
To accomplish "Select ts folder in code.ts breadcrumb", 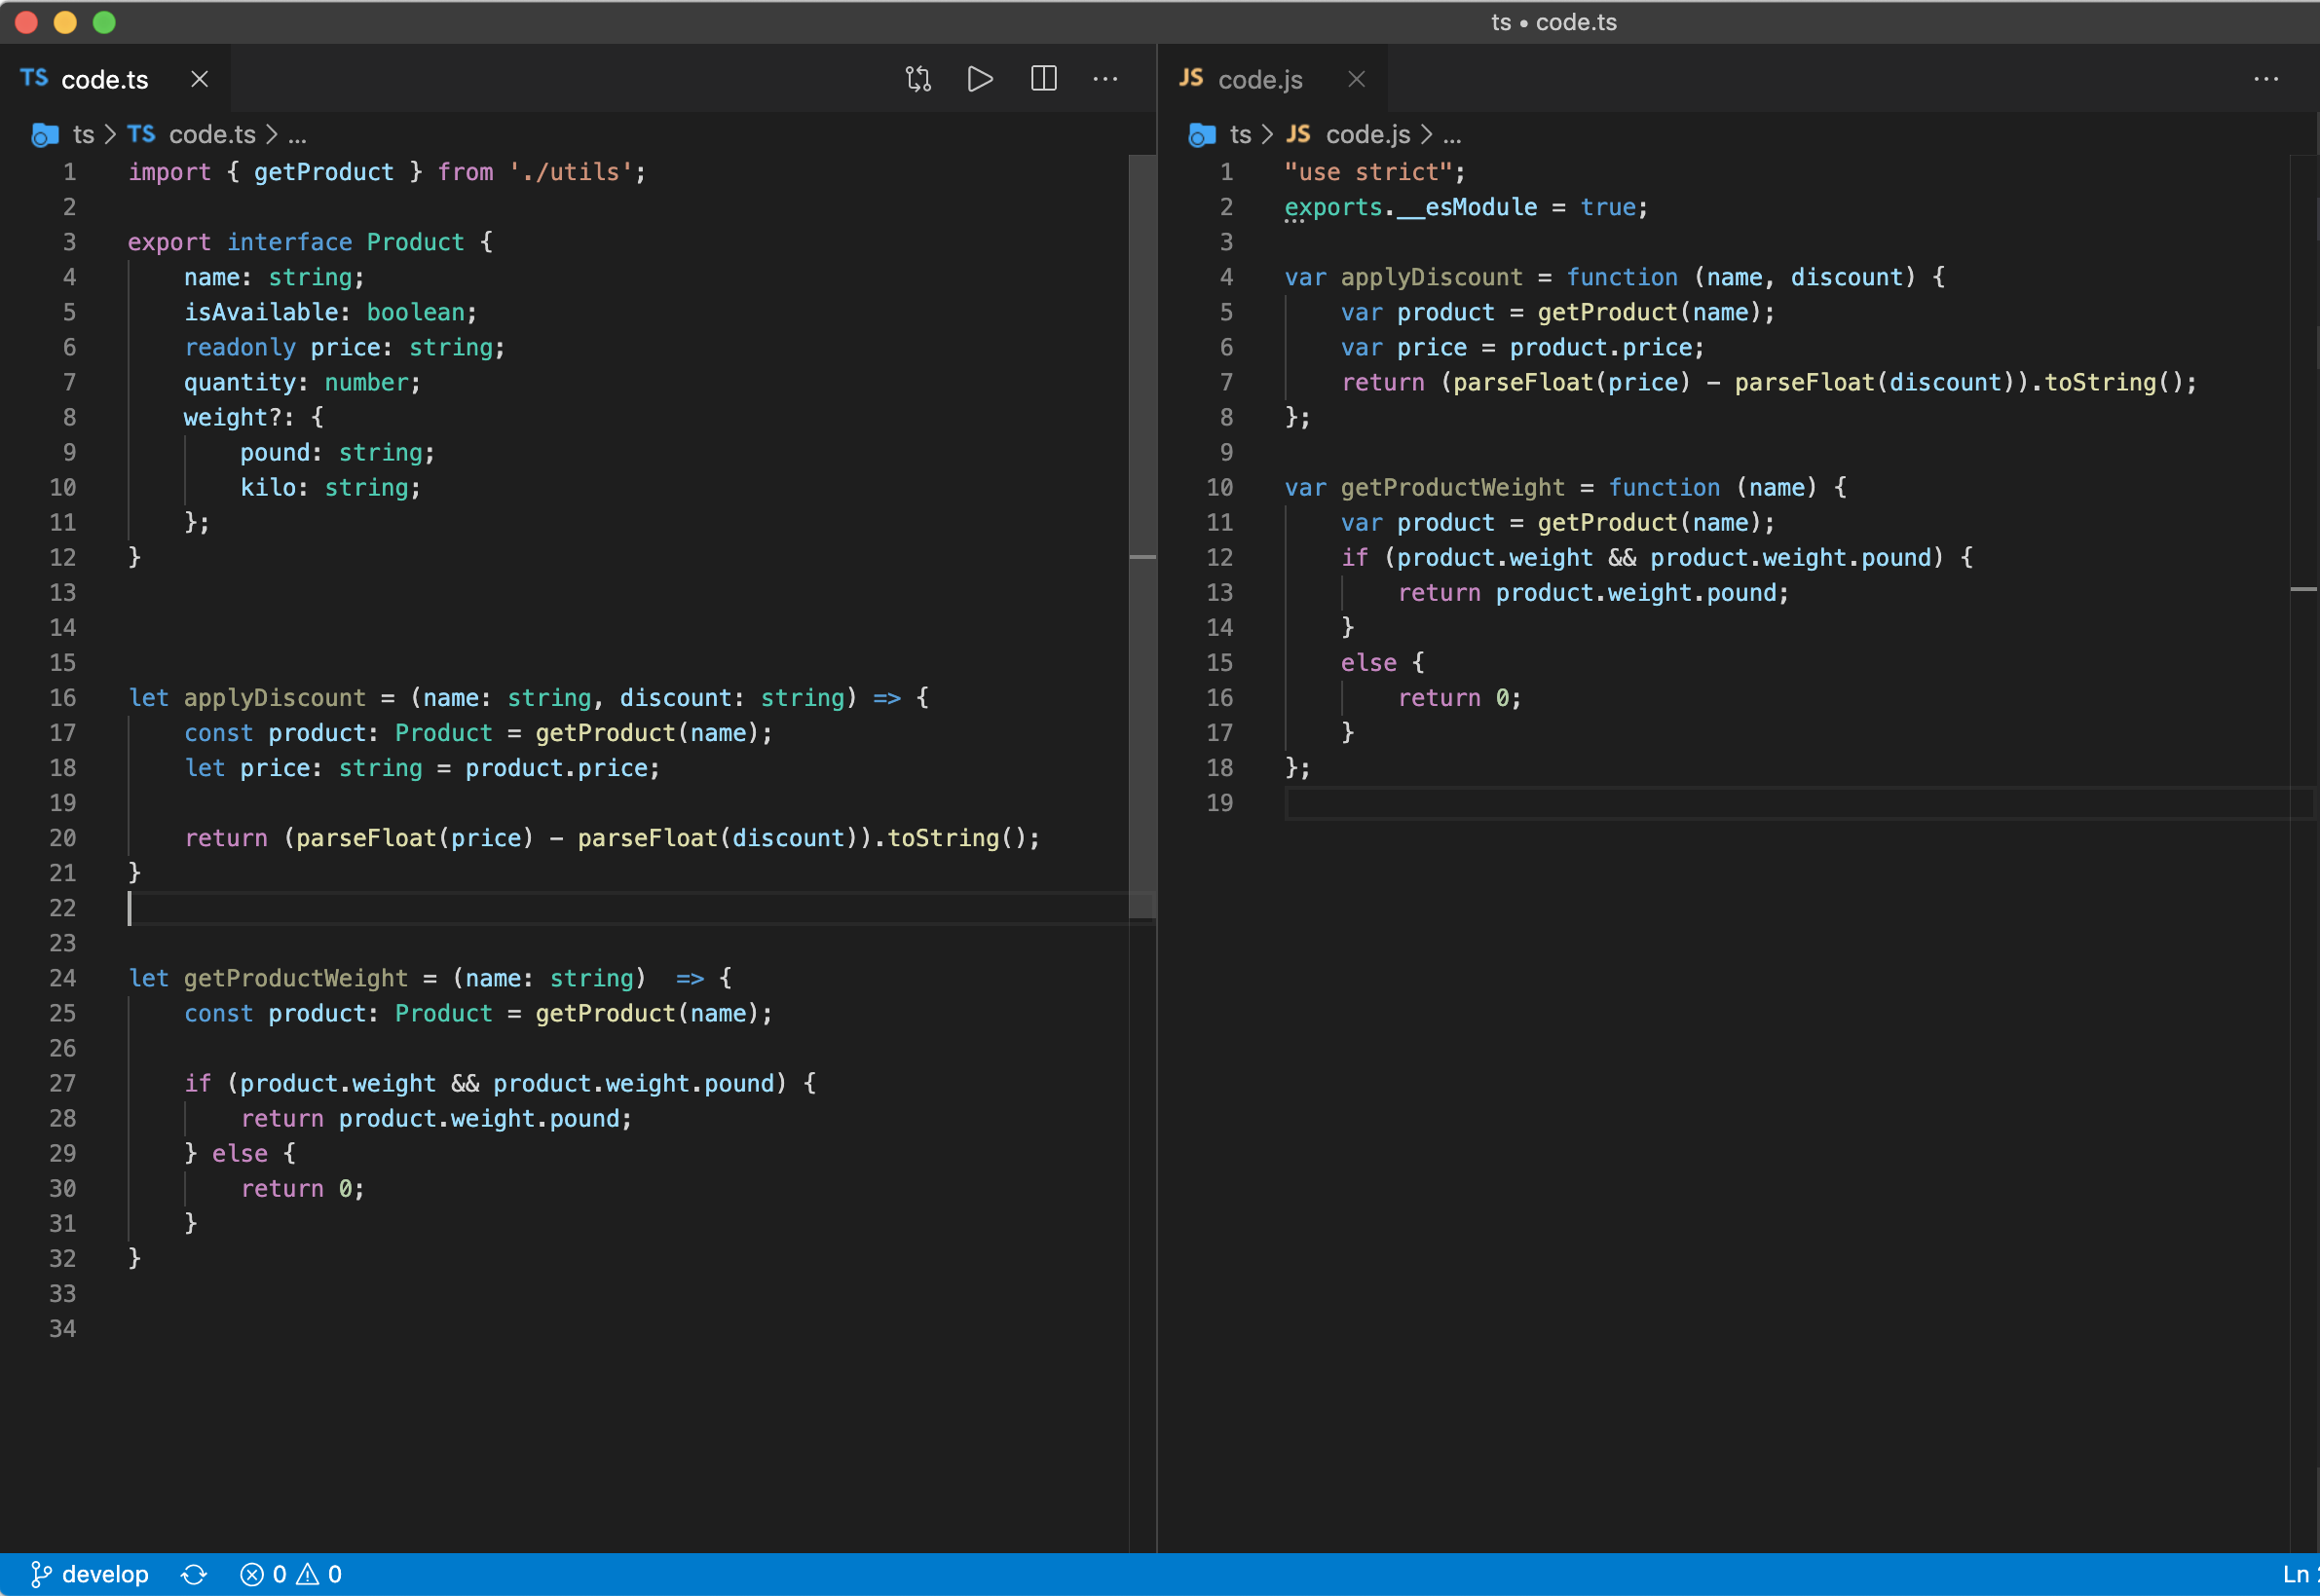I will point(84,134).
